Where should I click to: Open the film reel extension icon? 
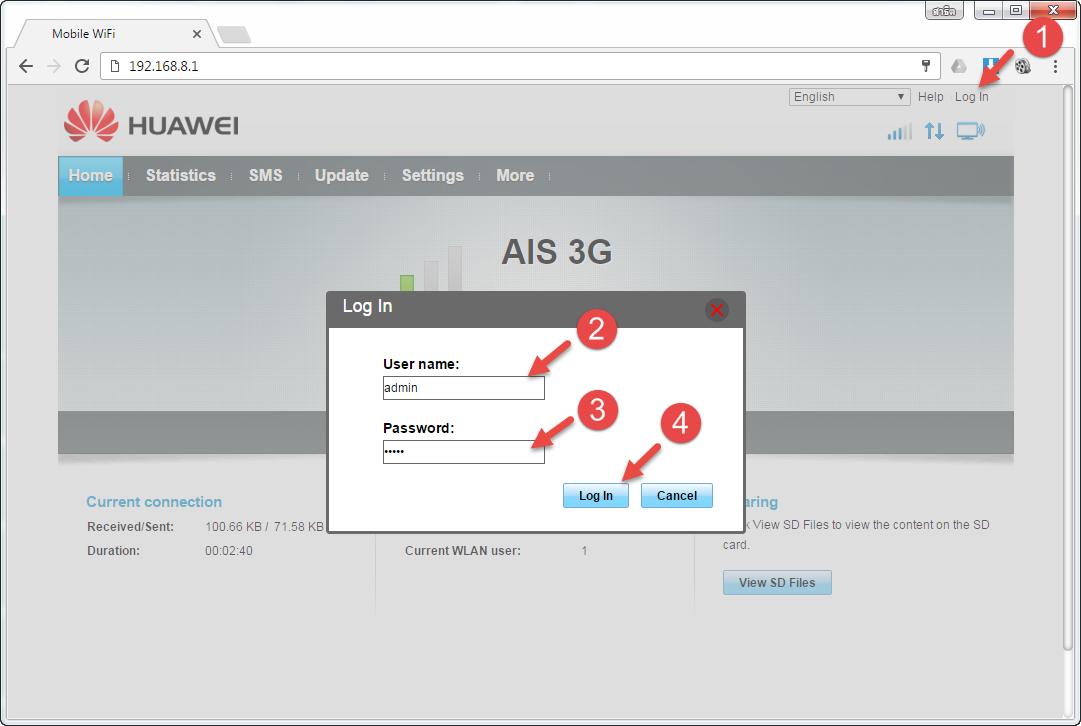(x=1023, y=66)
